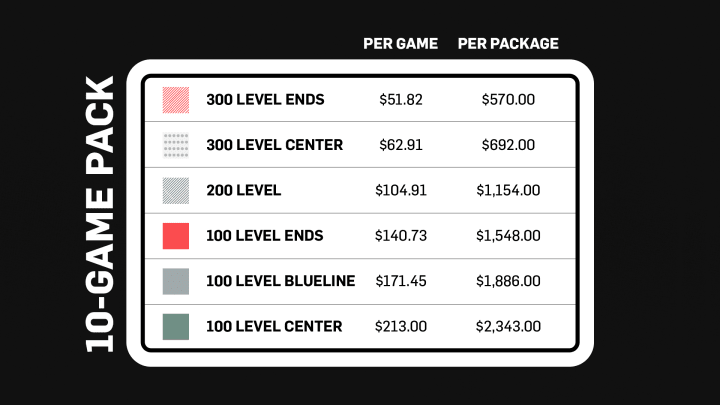The image size is (720, 405).
Task: Select the 300 LEVEL CENTER label
Action: pyautogui.click(x=274, y=145)
